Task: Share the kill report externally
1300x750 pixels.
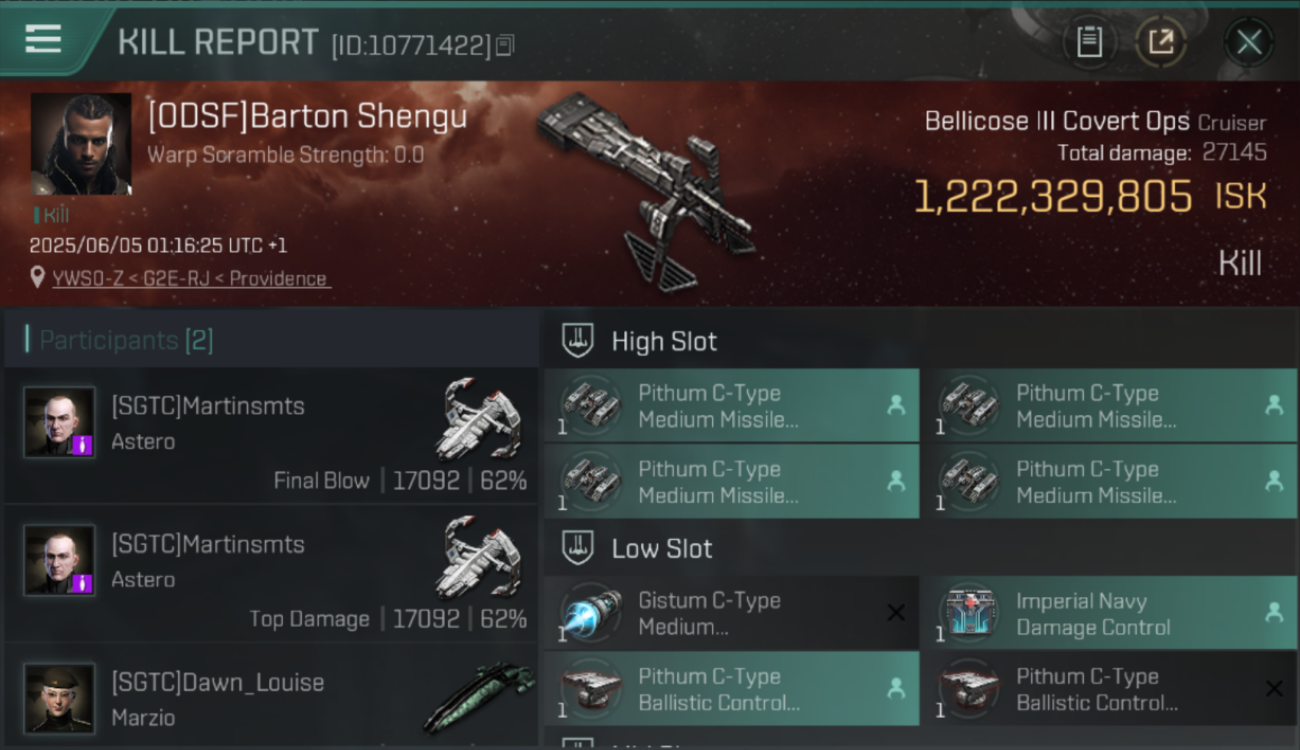Action: click(1161, 42)
